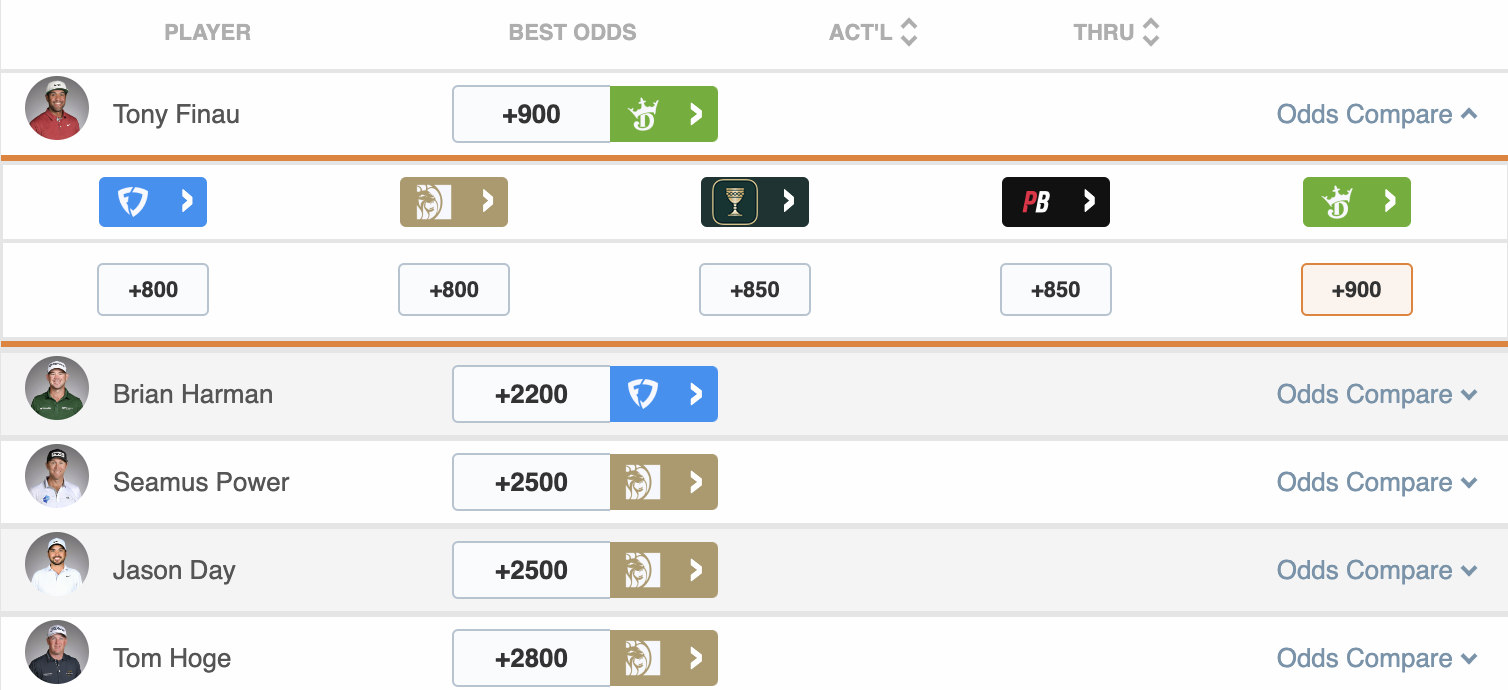
Task: Open the Caesars trophy sportsbook icon
Action: click(x=755, y=202)
